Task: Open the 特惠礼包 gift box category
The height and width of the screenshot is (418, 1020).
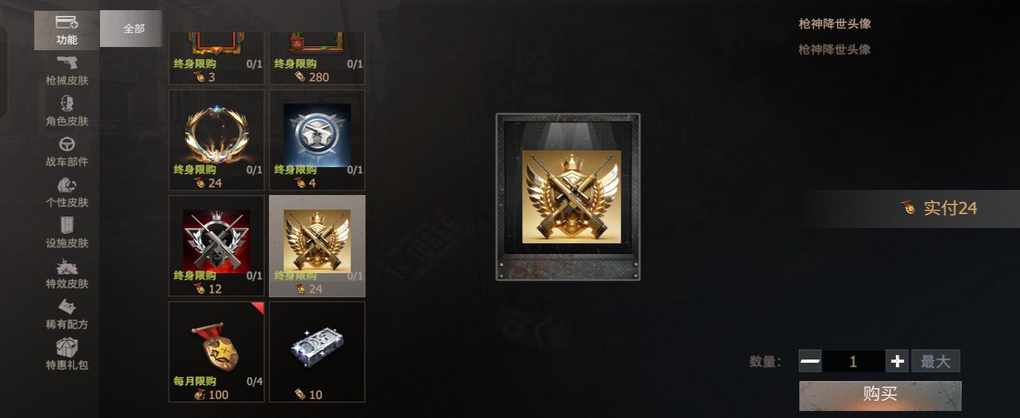Action: 67,355
